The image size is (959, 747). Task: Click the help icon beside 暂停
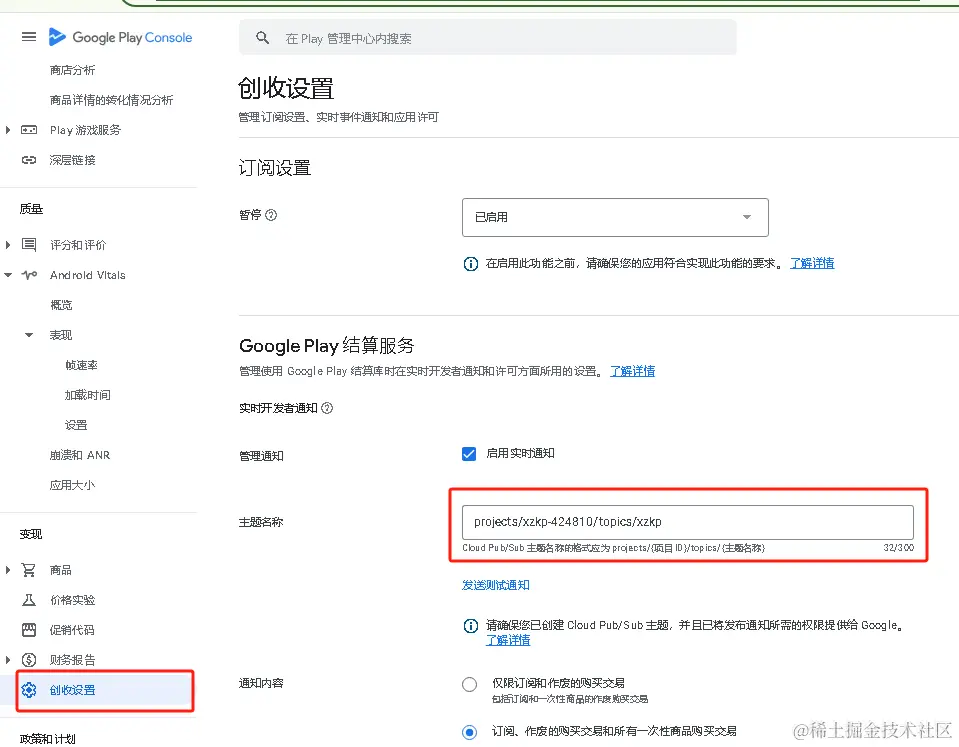[271, 215]
